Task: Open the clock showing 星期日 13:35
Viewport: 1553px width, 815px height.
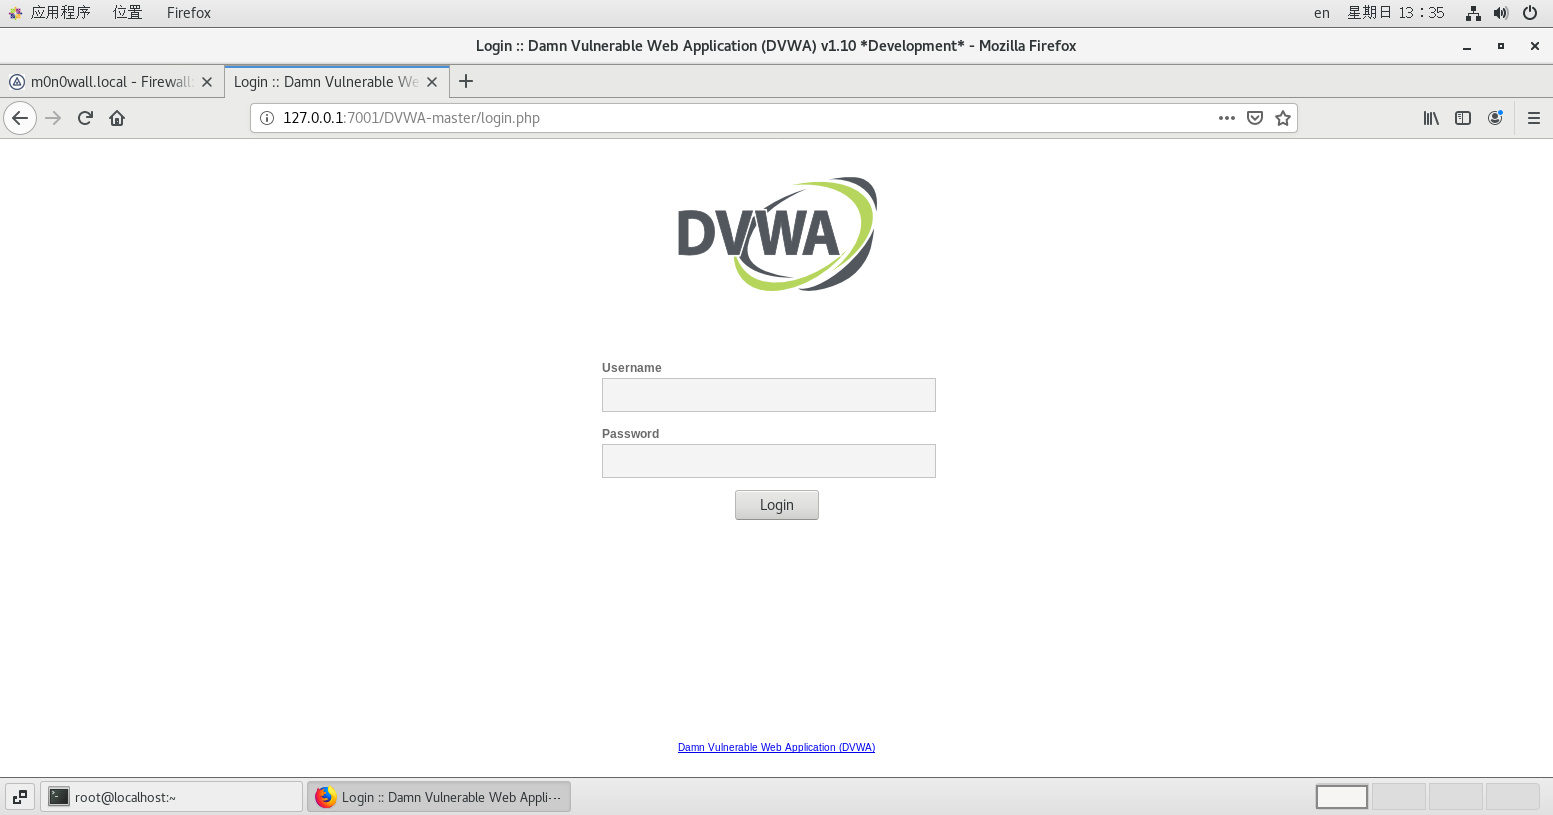Action: point(1396,13)
